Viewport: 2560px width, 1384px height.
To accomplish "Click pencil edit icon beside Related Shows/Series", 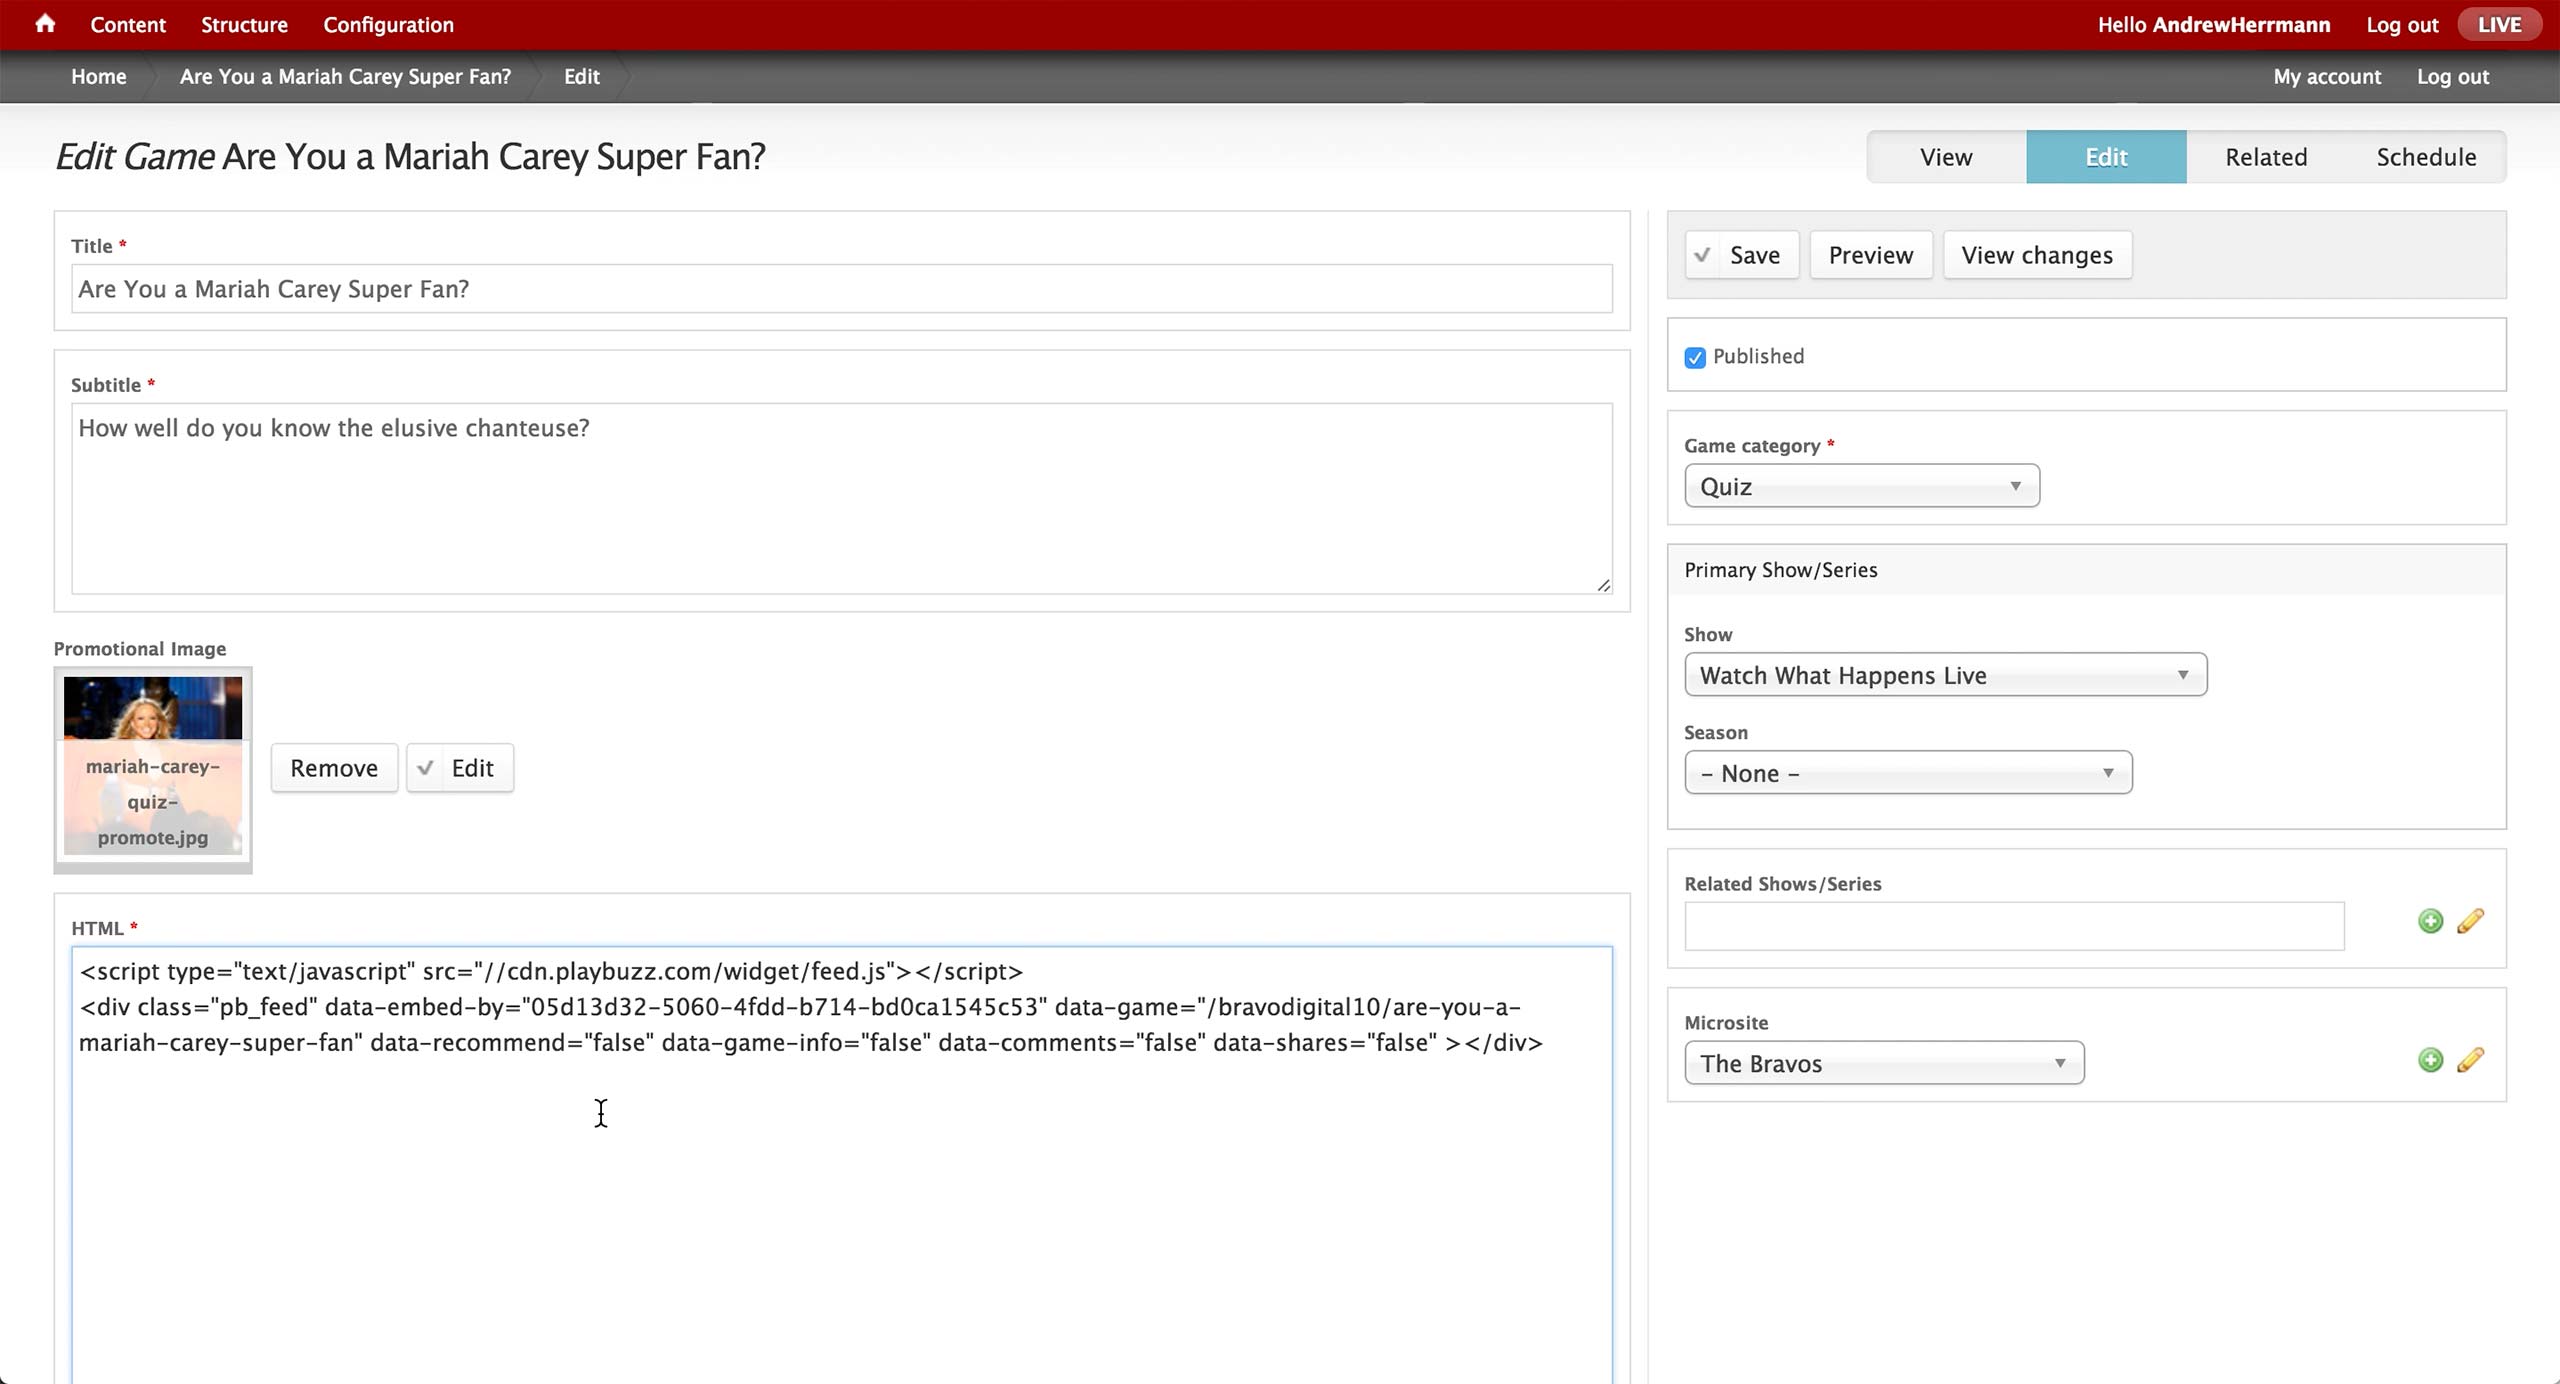I will 2470,921.
